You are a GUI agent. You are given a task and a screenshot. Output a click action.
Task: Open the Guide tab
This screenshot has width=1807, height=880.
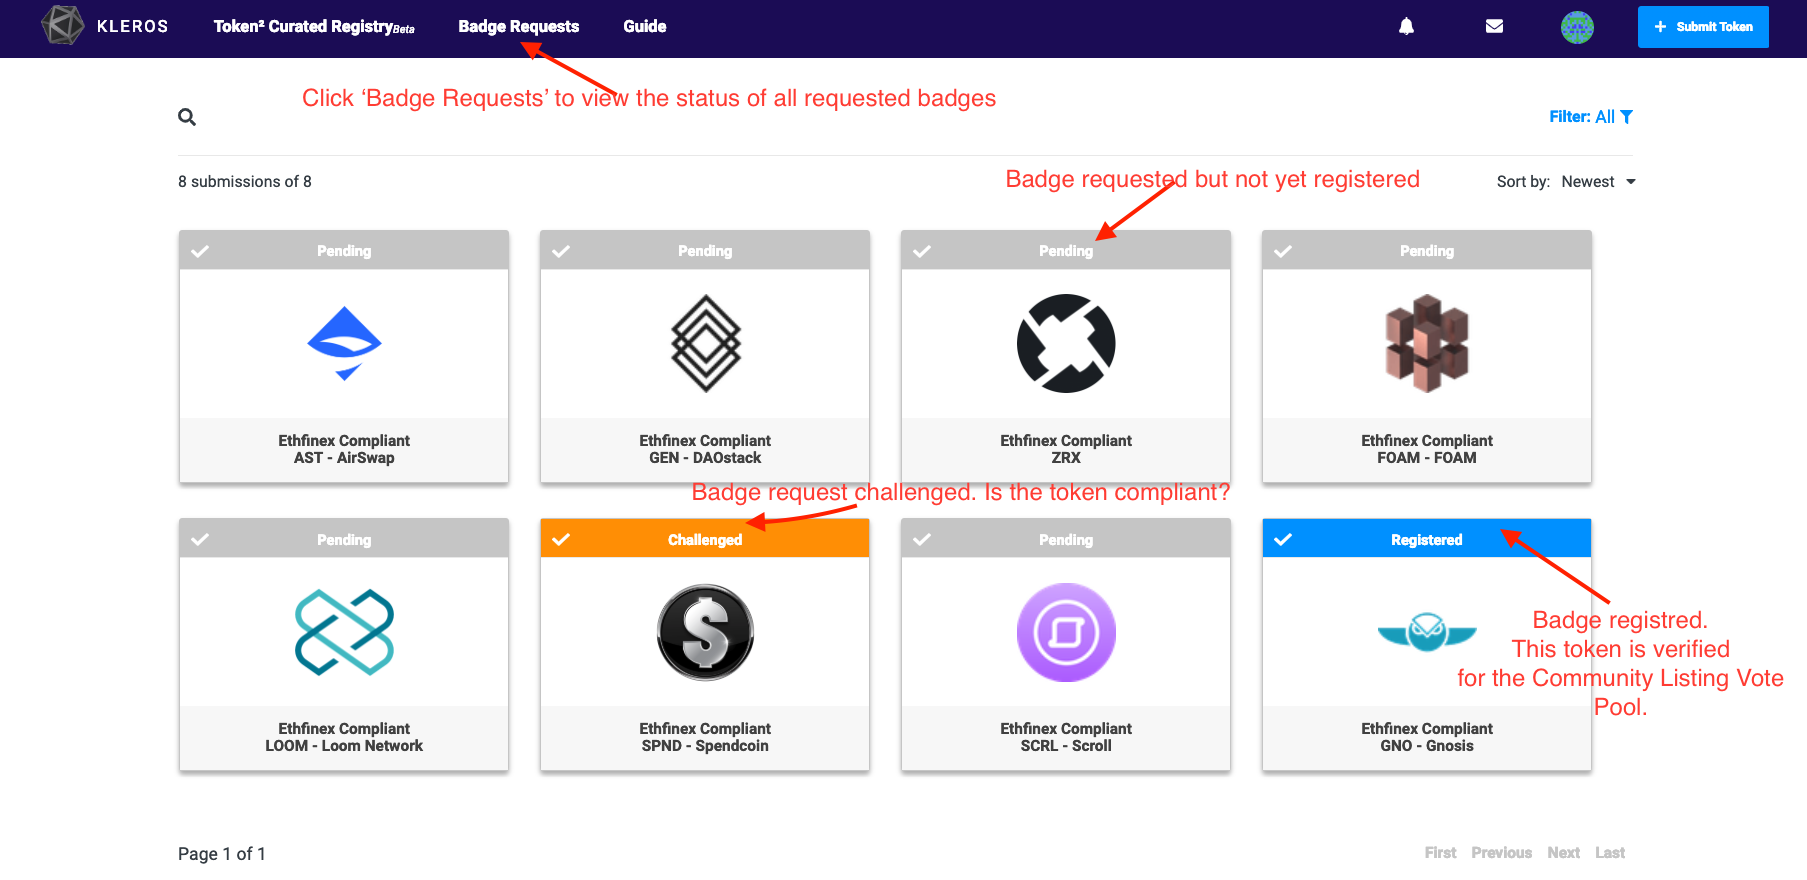[x=645, y=27]
